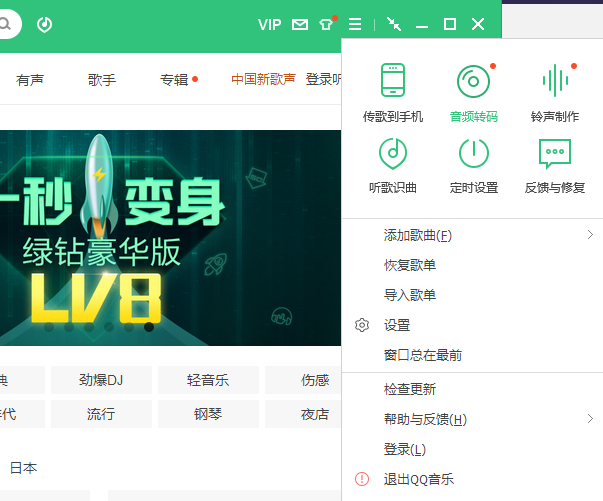Switch to mini mode with arrows icon
Screen dimensions: 603x501
tap(394, 24)
